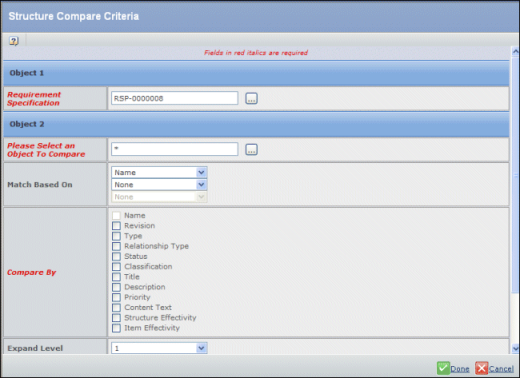Enable Relationship Type checkbox
Screen dimensions: 520x378
(116, 246)
